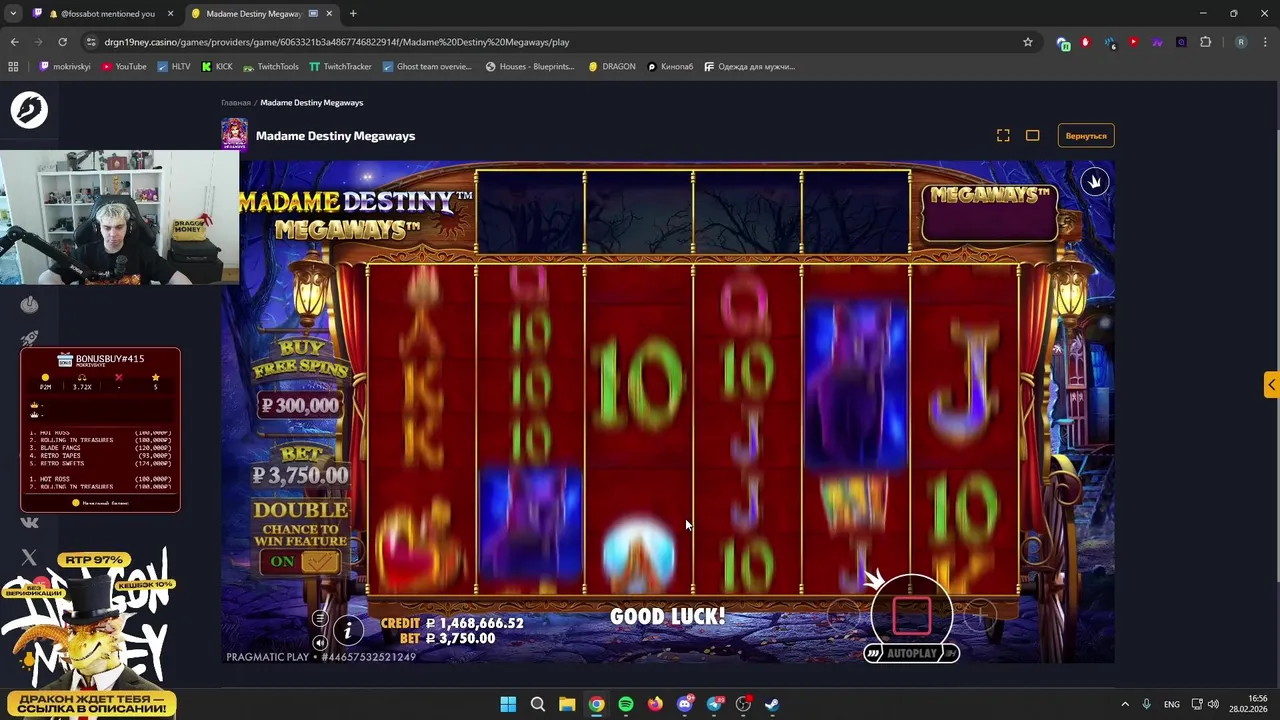This screenshot has width=1280, height=720.
Task: Go back to previous page
Action: click(14, 42)
